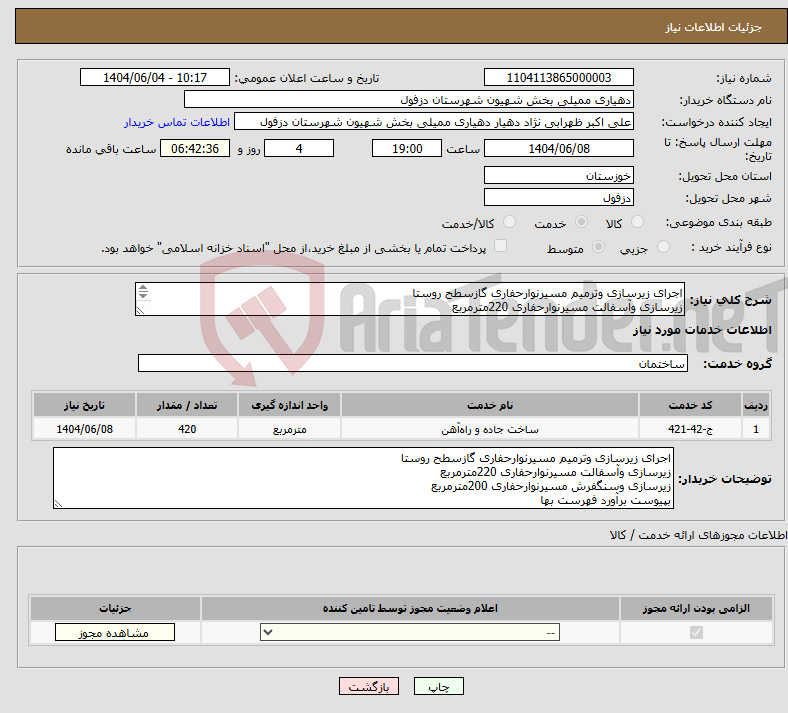Toggle the الزامی بودن ارائه مجوز checkbox
The image size is (788, 713).
point(696,633)
